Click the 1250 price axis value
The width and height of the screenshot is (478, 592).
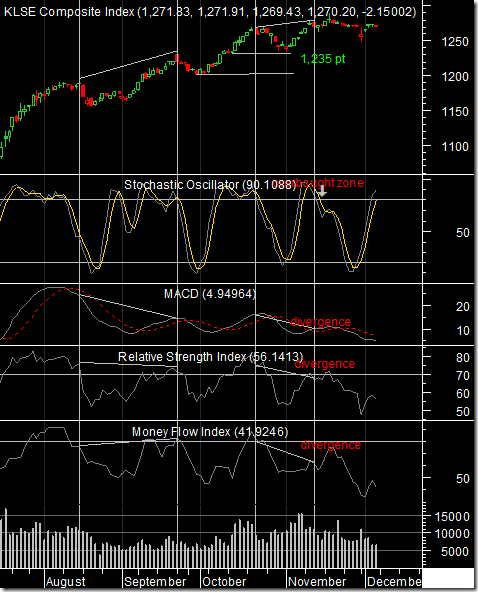tap(455, 42)
